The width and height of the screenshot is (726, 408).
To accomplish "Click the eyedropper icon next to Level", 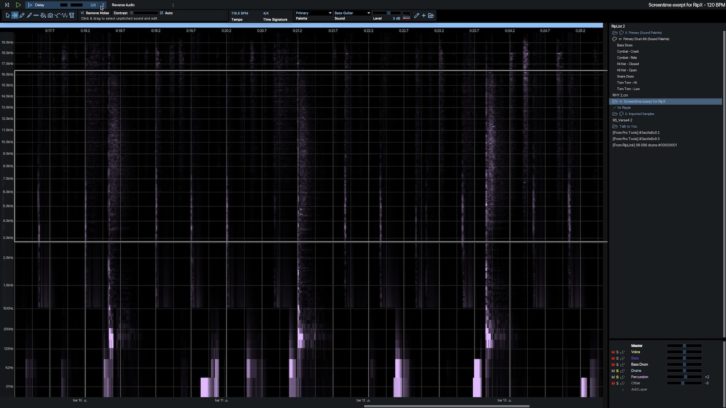I will point(417,16).
